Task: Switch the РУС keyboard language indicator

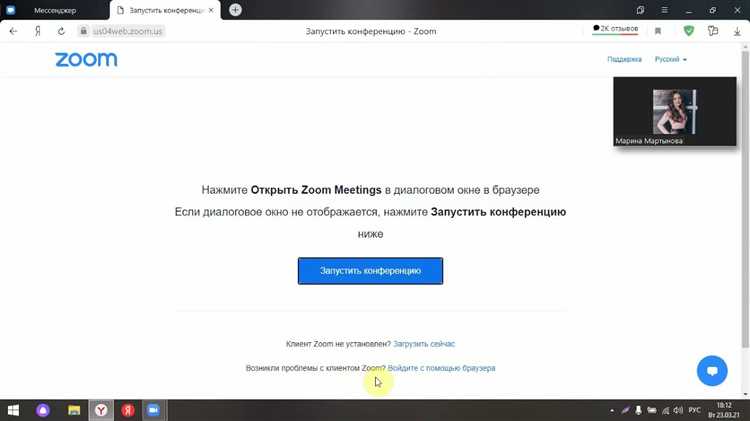Action: click(x=695, y=410)
